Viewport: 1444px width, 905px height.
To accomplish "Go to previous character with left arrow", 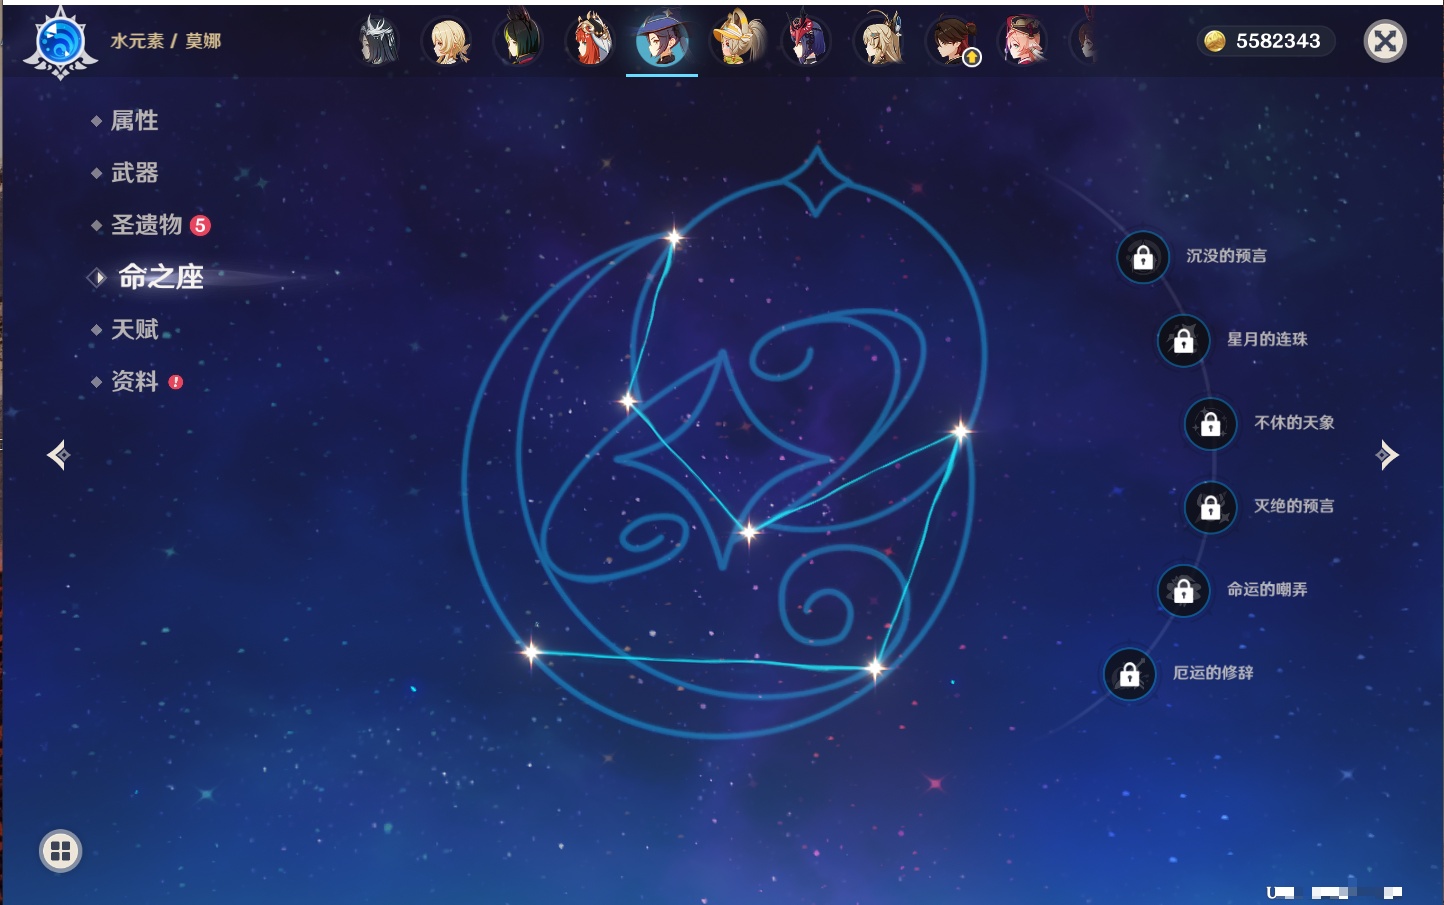I will (58, 455).
